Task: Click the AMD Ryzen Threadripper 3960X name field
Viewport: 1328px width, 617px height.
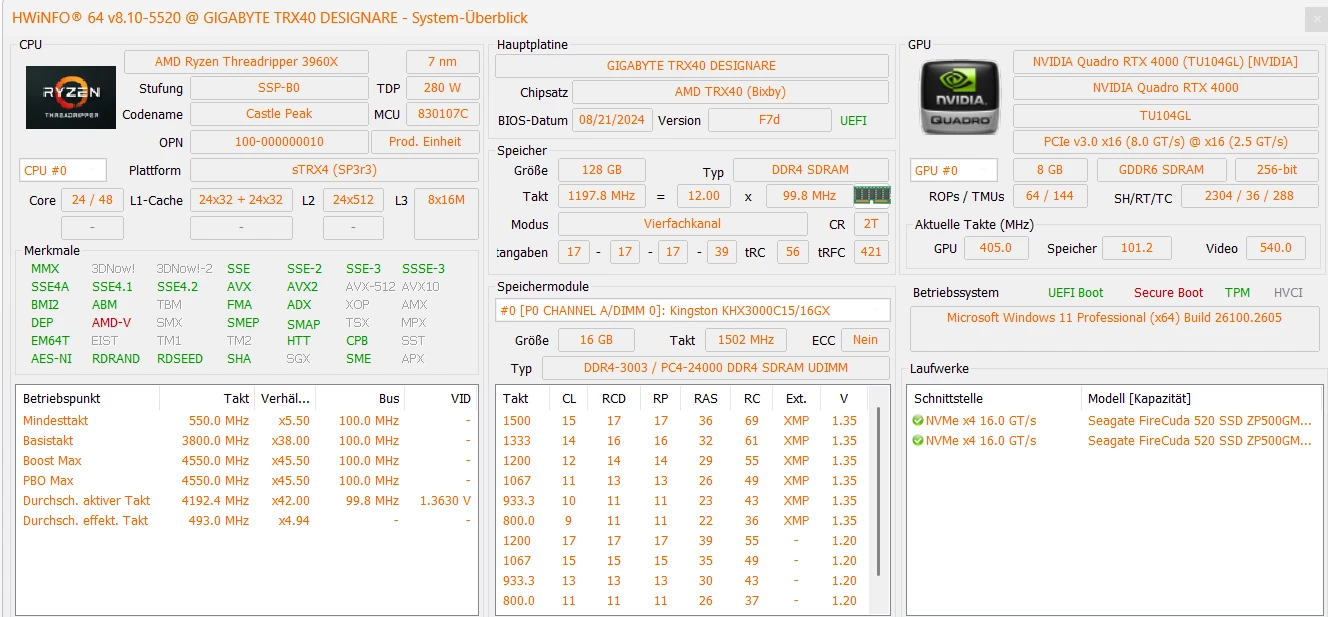Action: (246, 62)
